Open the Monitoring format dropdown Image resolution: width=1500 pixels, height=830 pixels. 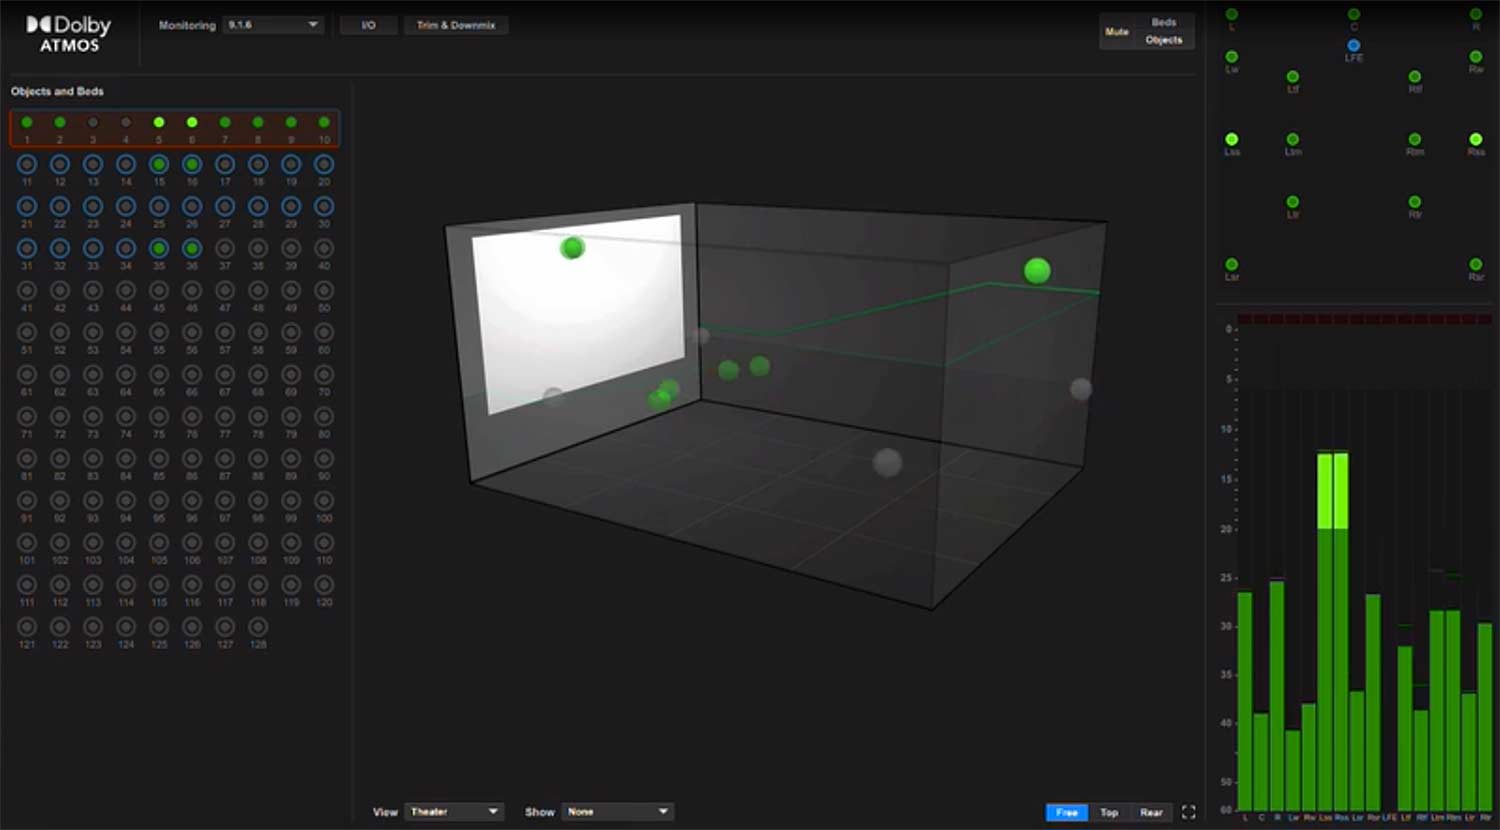[x=272, y=24]
